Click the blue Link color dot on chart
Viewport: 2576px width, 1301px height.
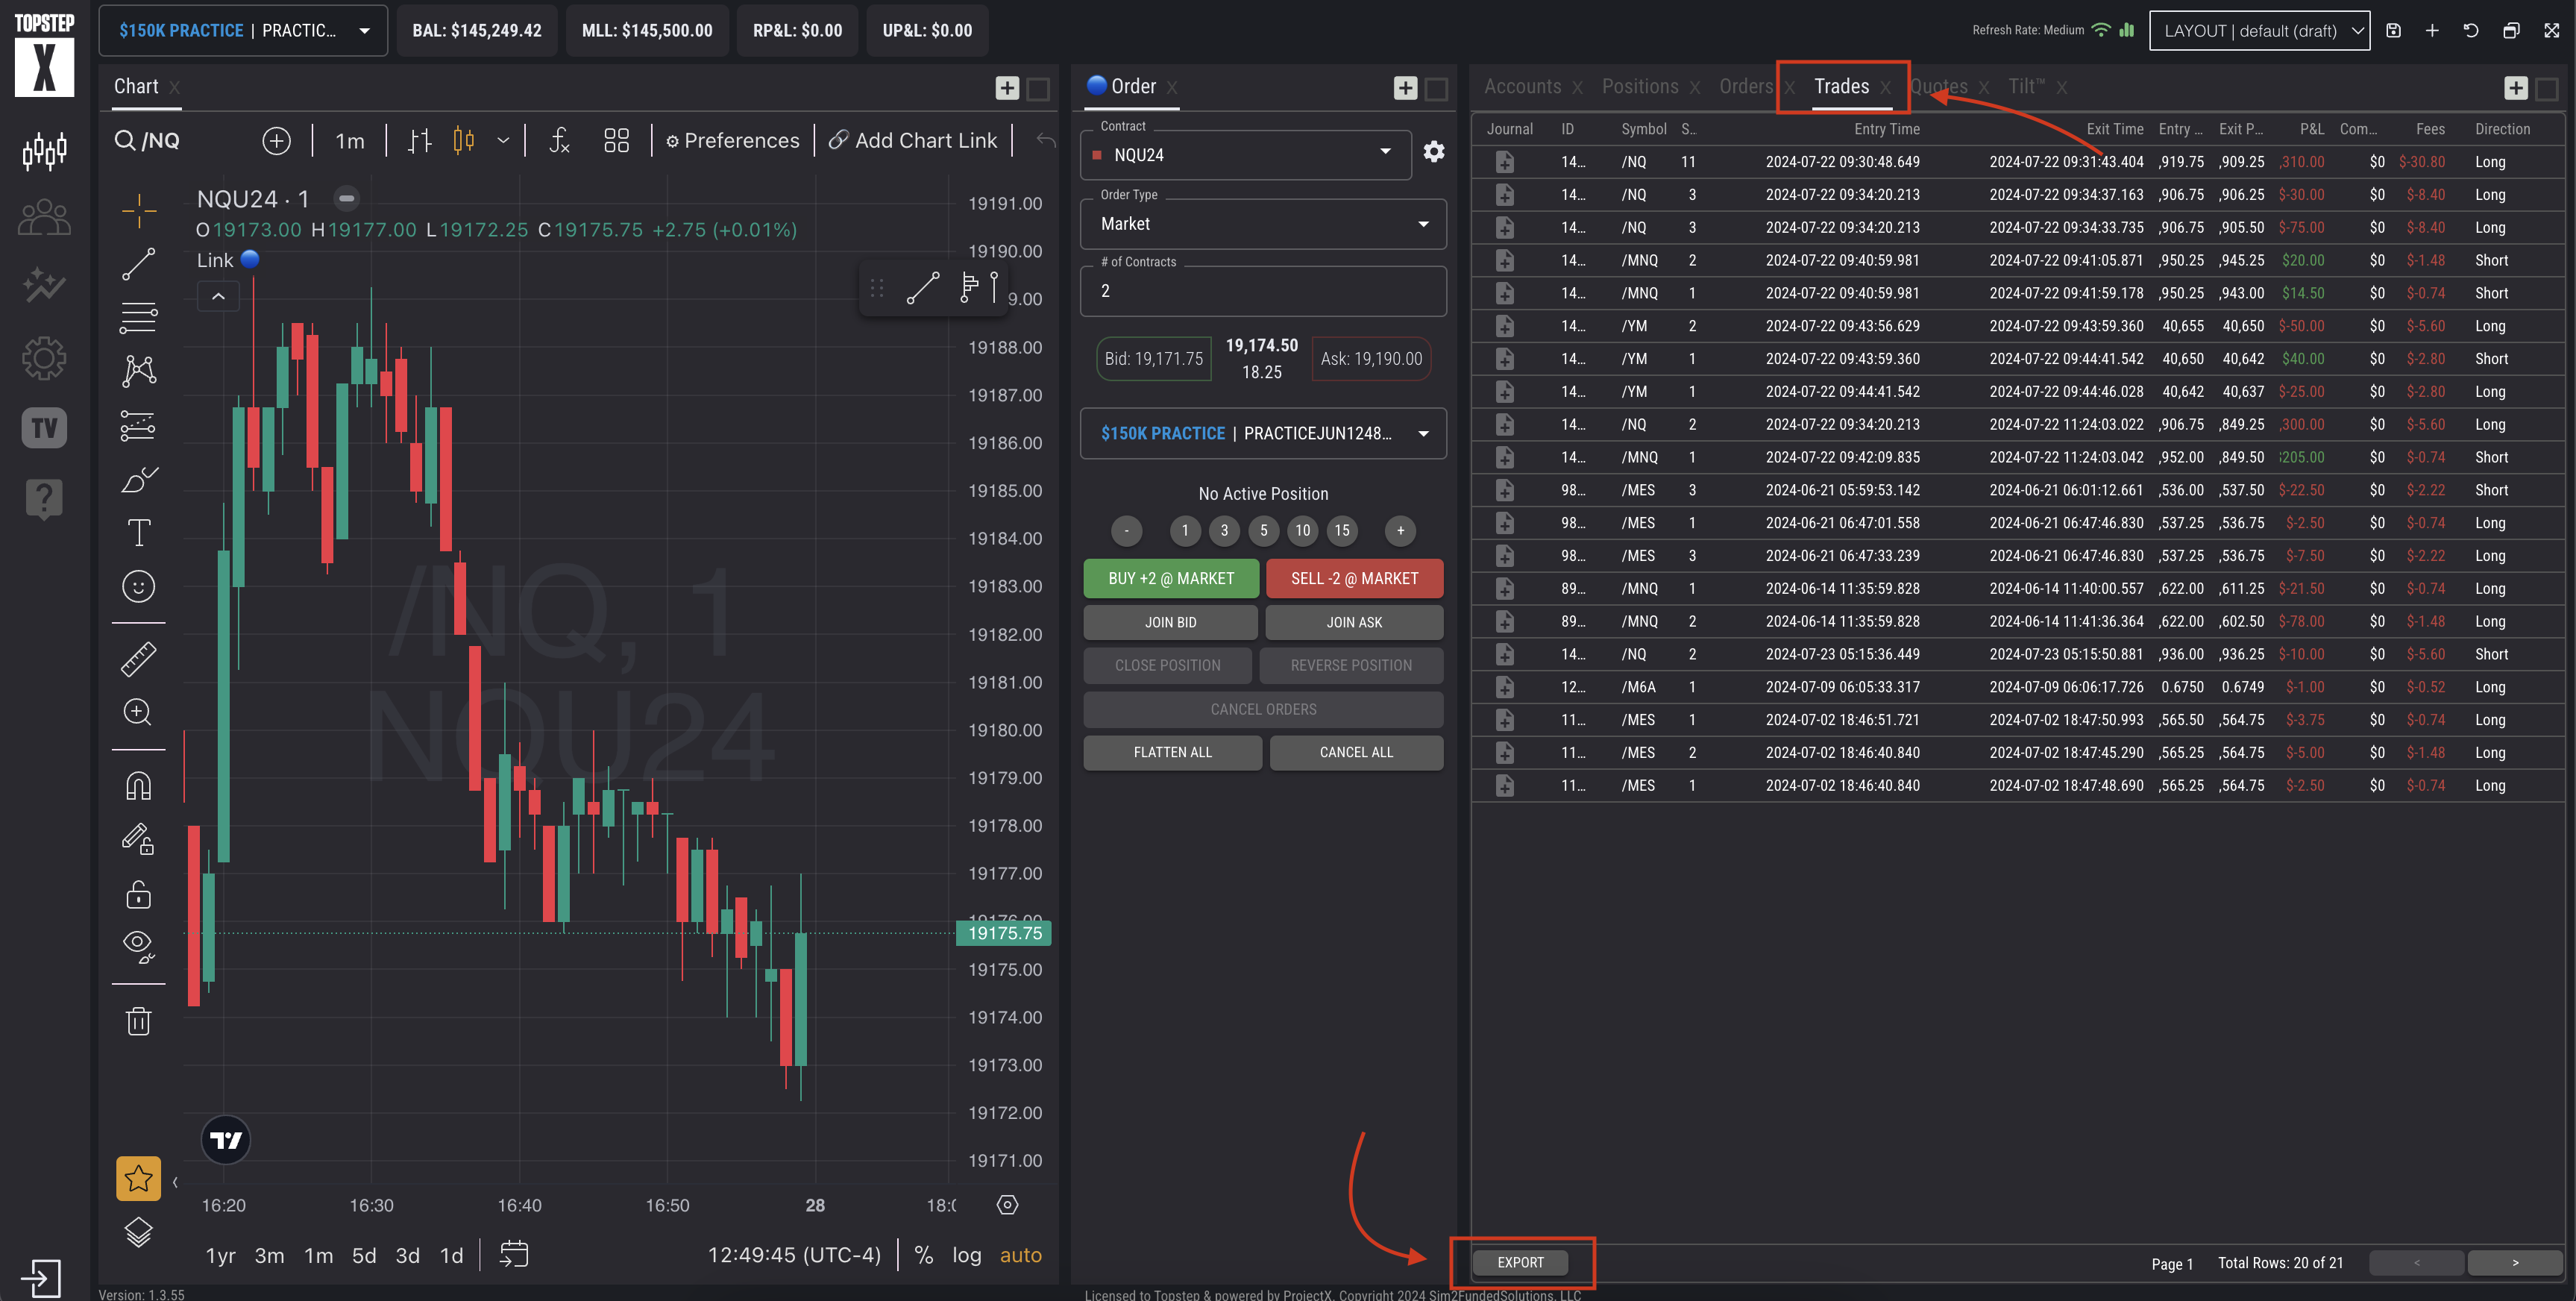tap(250, 260)
